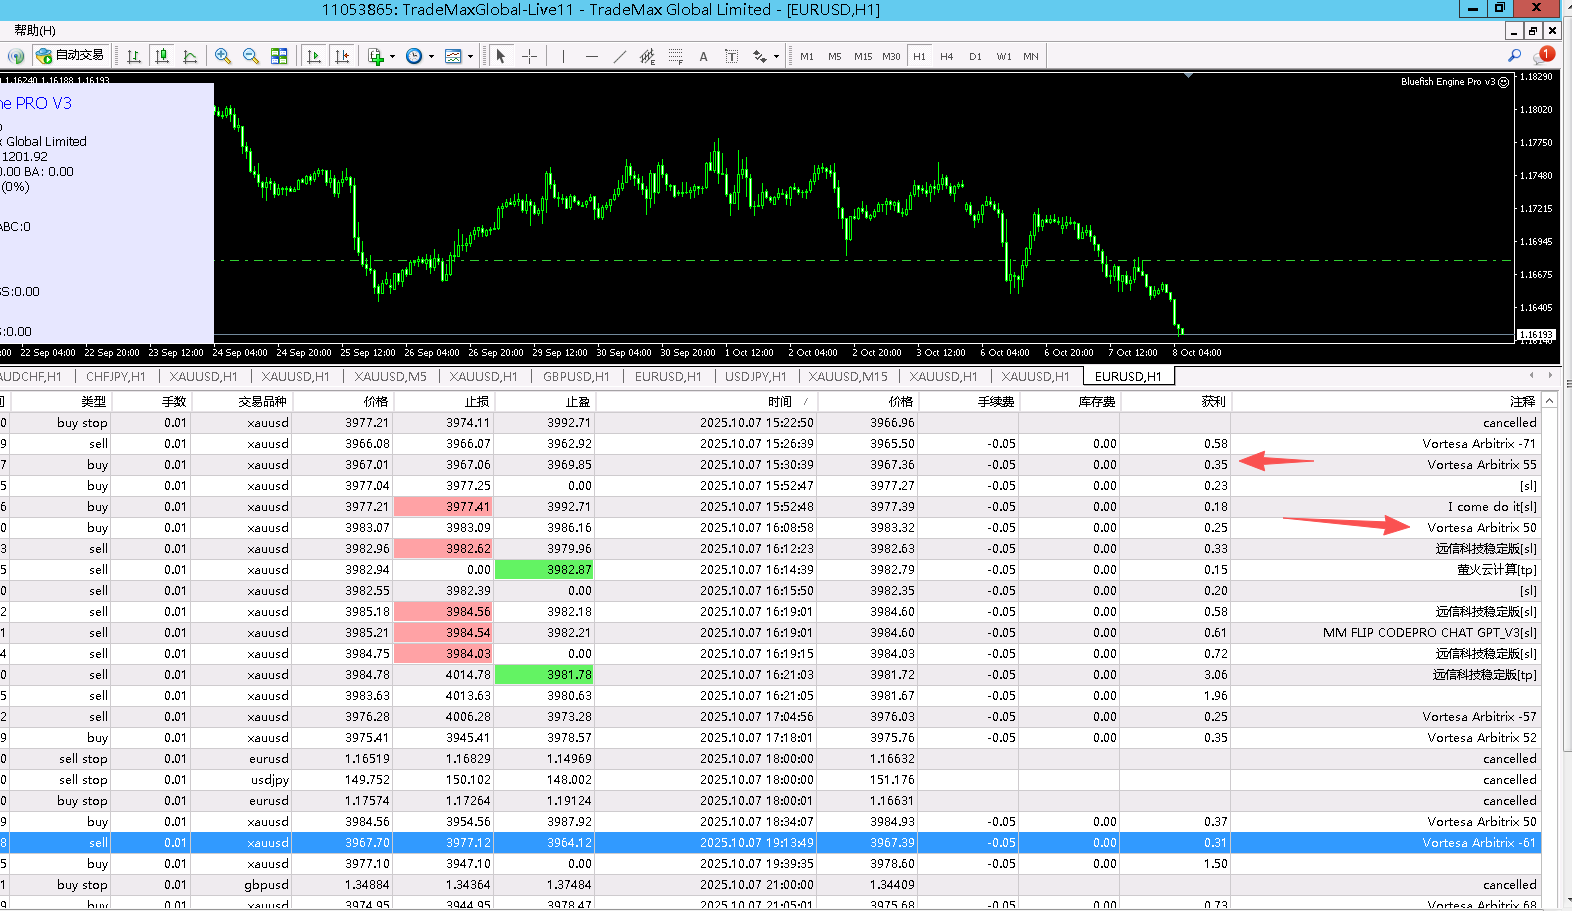Toggle the chart auto scroll button

314,56
